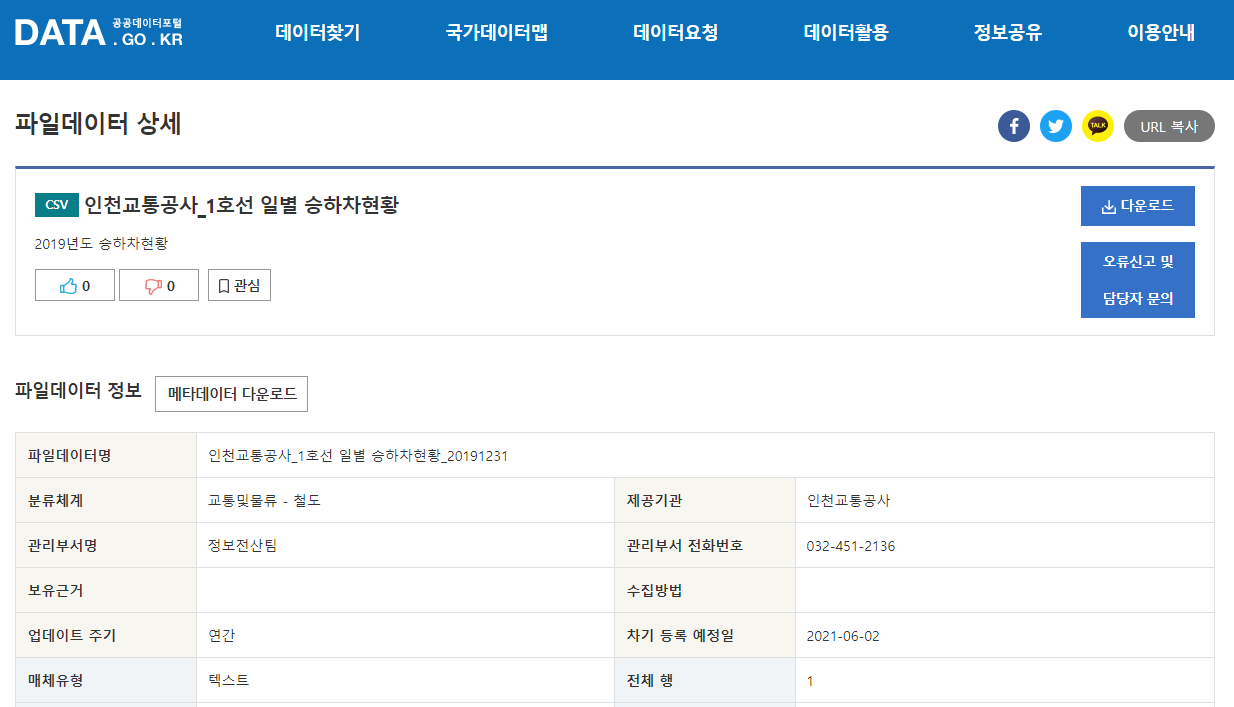Select provider value 인천교통공사
This screenshot has width=1234, height=707.
[848, 501]
